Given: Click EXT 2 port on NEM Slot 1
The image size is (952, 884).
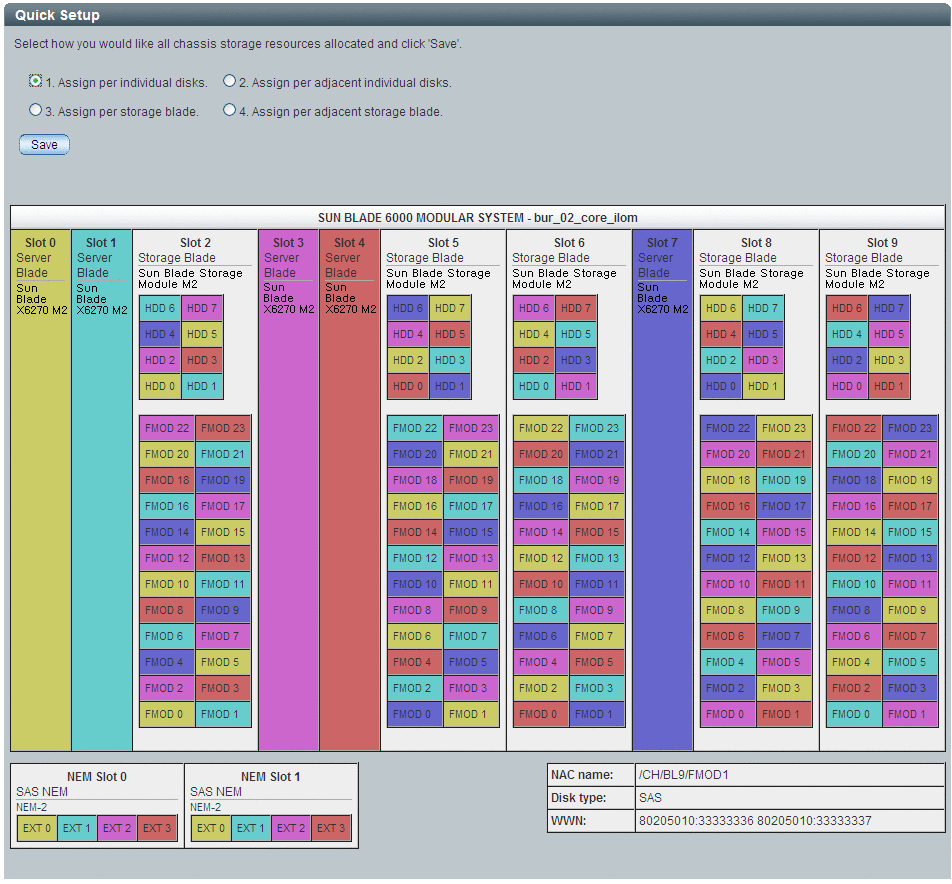Looking at the screenshot, I should tap(291, 828).
